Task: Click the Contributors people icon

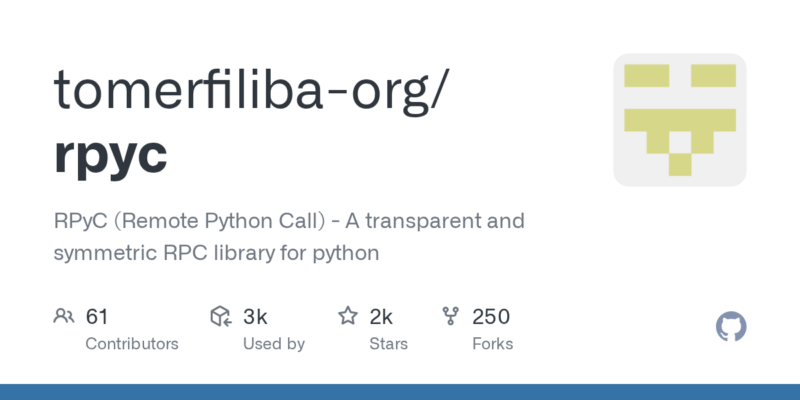Action: tap(64, 317)
